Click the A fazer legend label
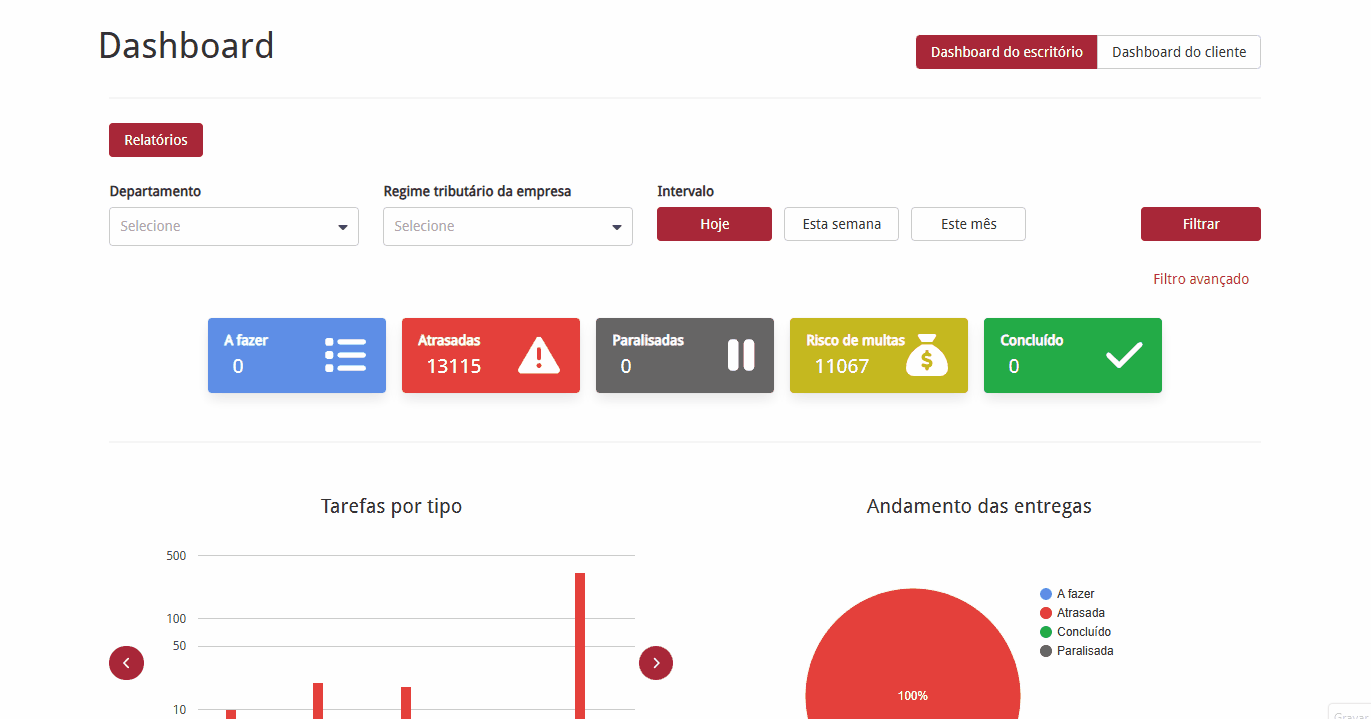Screen dimensions: 1371x719 1076,594
